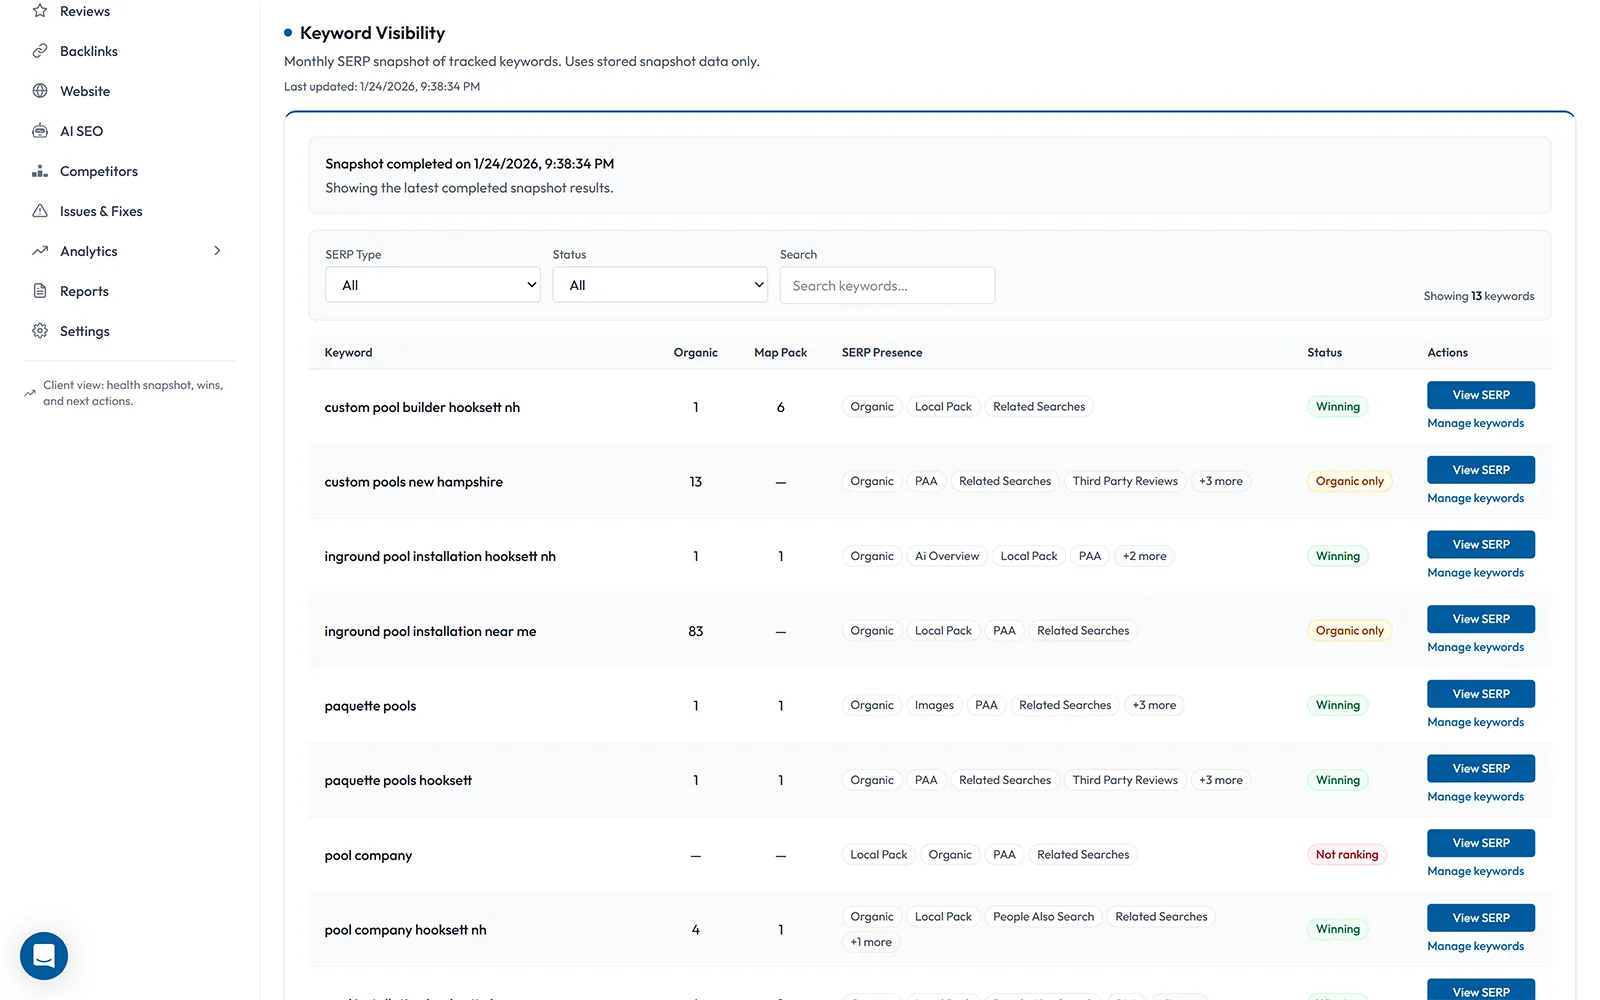
Task: Click the Settings gear icon
Action: 40,330
